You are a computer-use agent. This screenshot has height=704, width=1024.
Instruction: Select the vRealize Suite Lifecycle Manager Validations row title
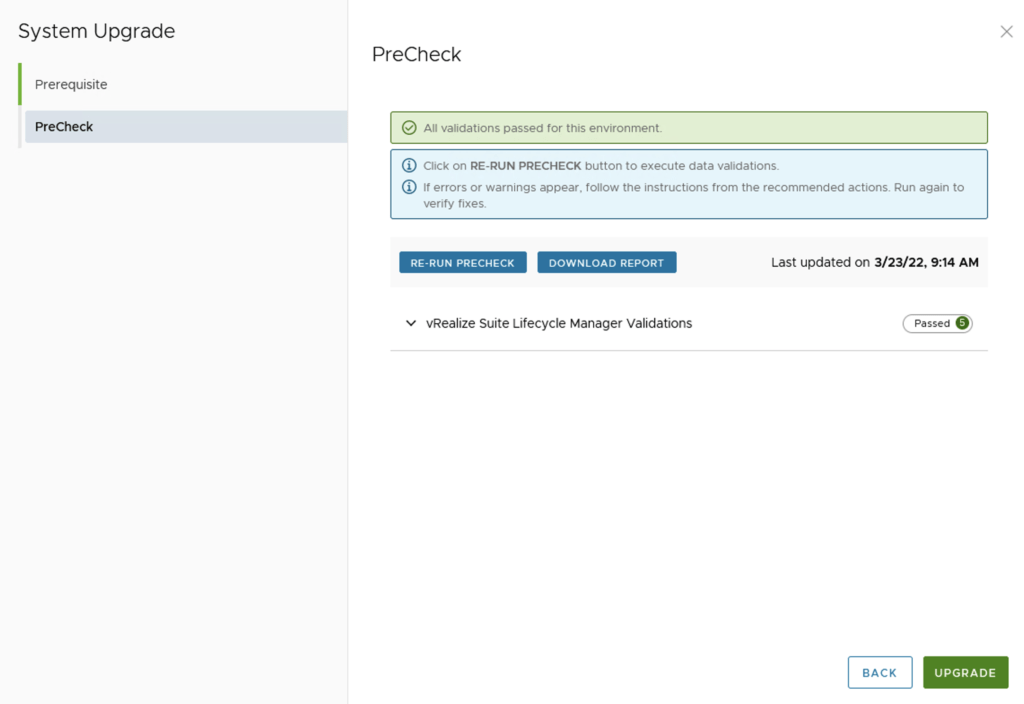[x=559, y=323]
